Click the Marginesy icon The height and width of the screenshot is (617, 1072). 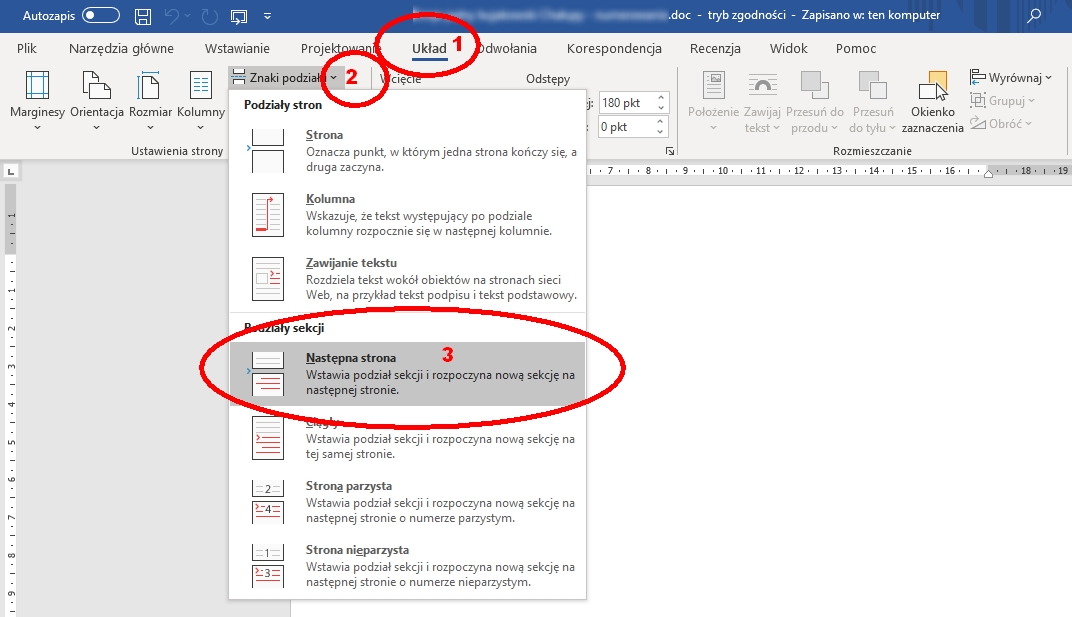pyautogui.click(x=37, y=86)
